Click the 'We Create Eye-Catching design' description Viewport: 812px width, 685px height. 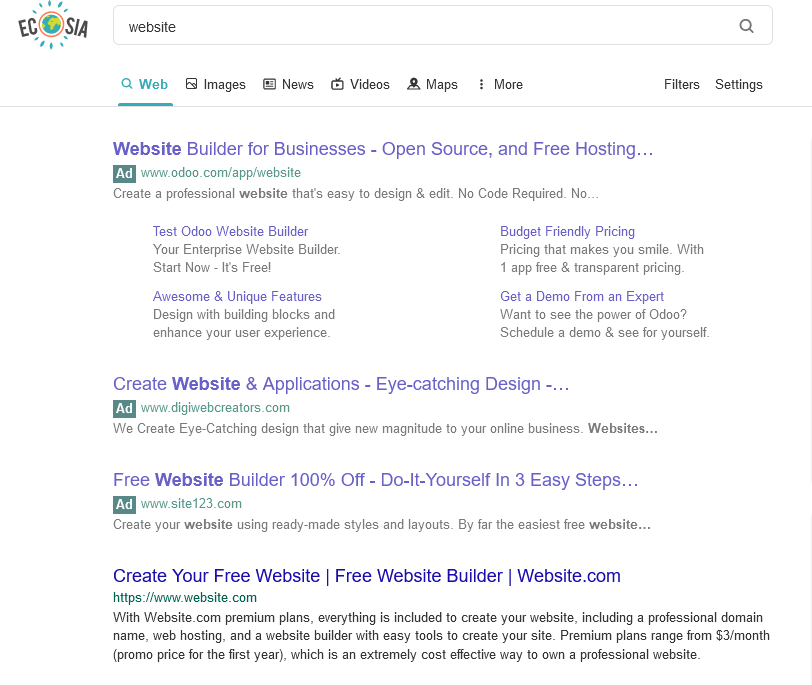[x=385, y=429]
